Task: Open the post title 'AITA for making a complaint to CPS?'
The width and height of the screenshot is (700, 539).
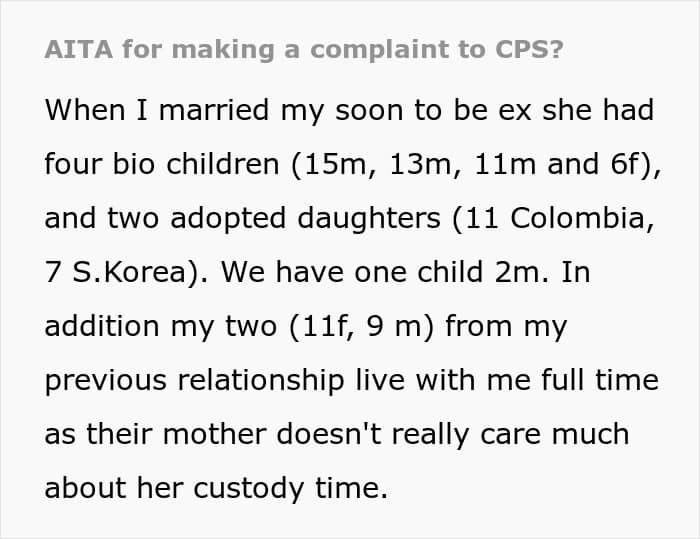Action: tap(304, 50)
